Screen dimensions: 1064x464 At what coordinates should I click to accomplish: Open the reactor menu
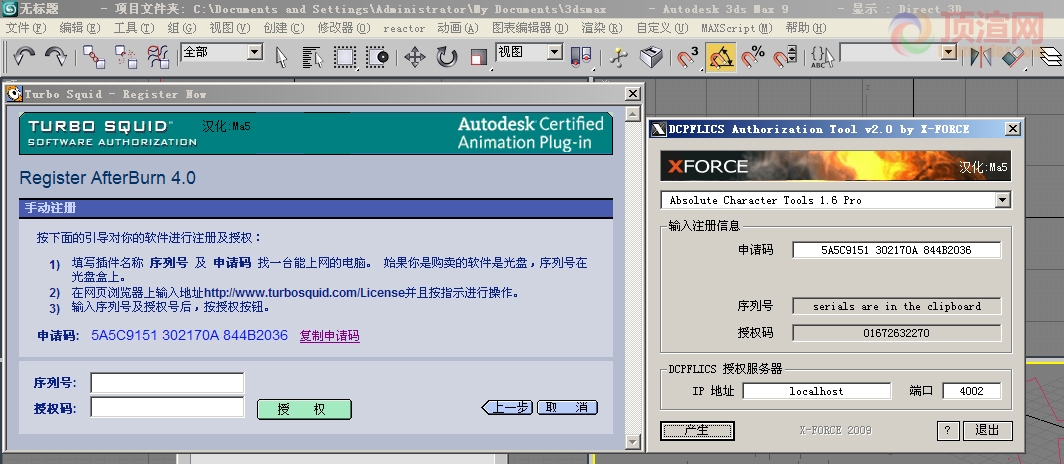point(404,28)
